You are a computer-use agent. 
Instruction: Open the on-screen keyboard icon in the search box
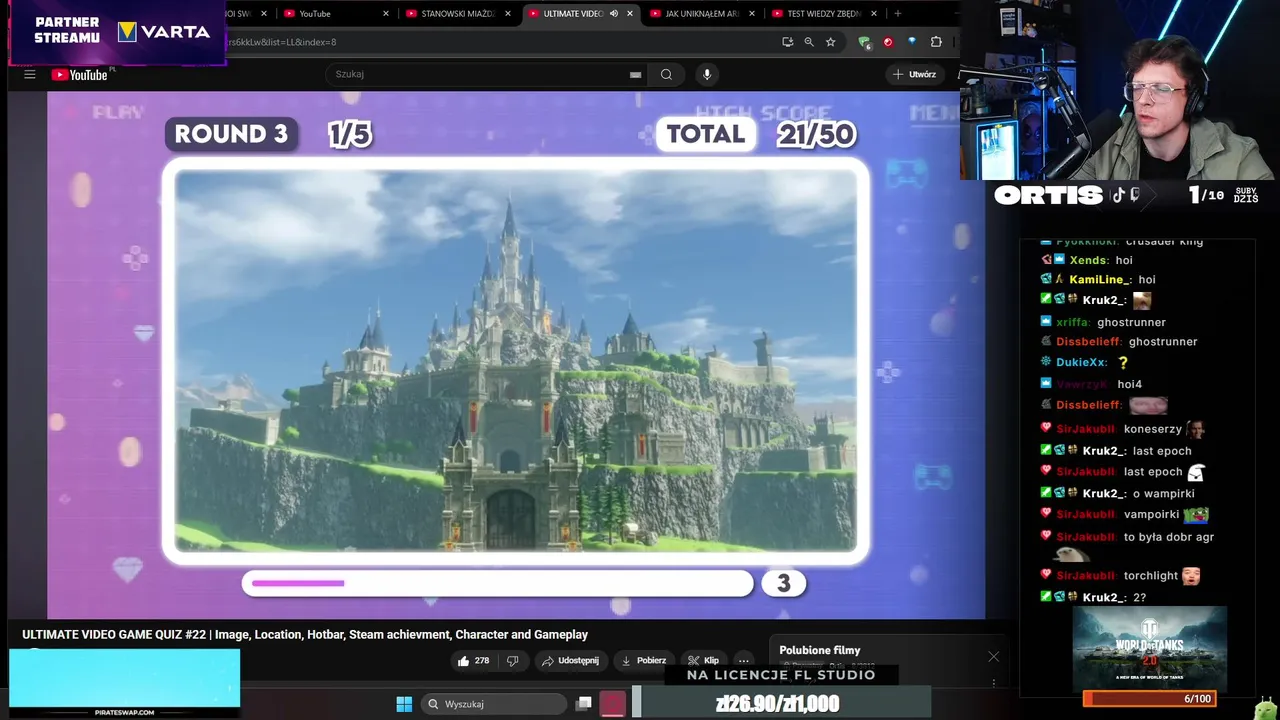(635, 74)
